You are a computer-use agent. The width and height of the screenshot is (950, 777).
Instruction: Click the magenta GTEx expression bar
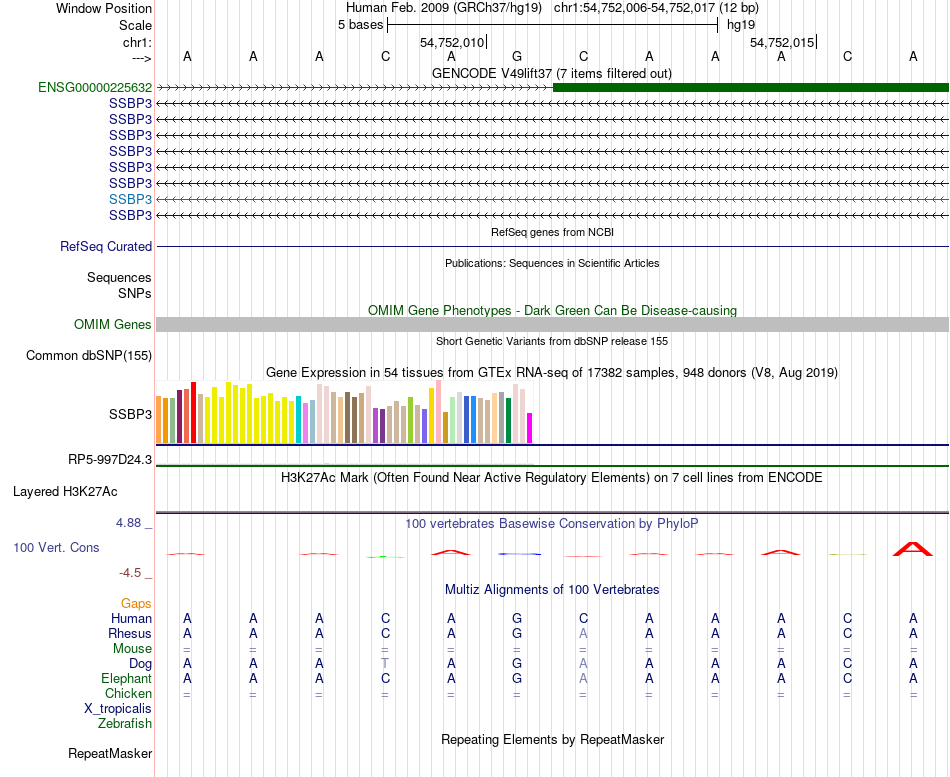coord(530,428)
